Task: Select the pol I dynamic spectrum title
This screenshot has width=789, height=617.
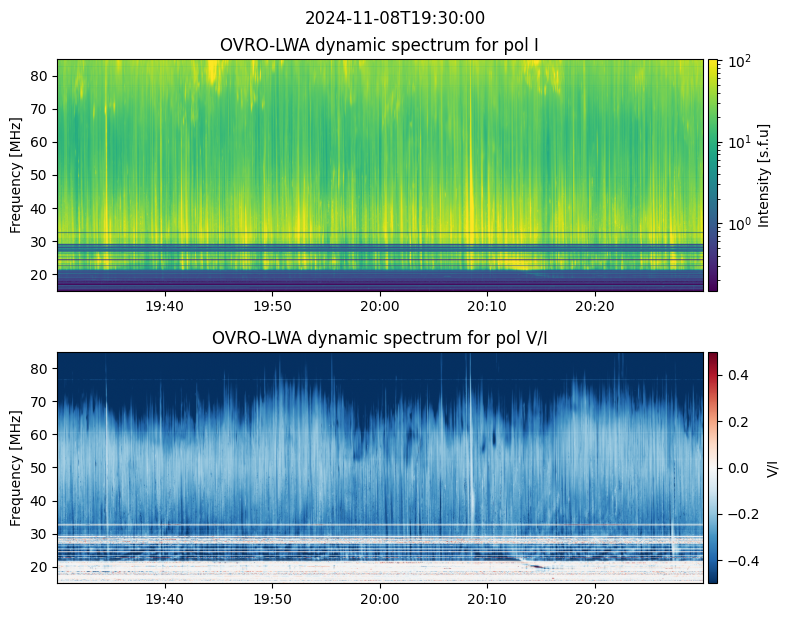Action: [380, 45]
